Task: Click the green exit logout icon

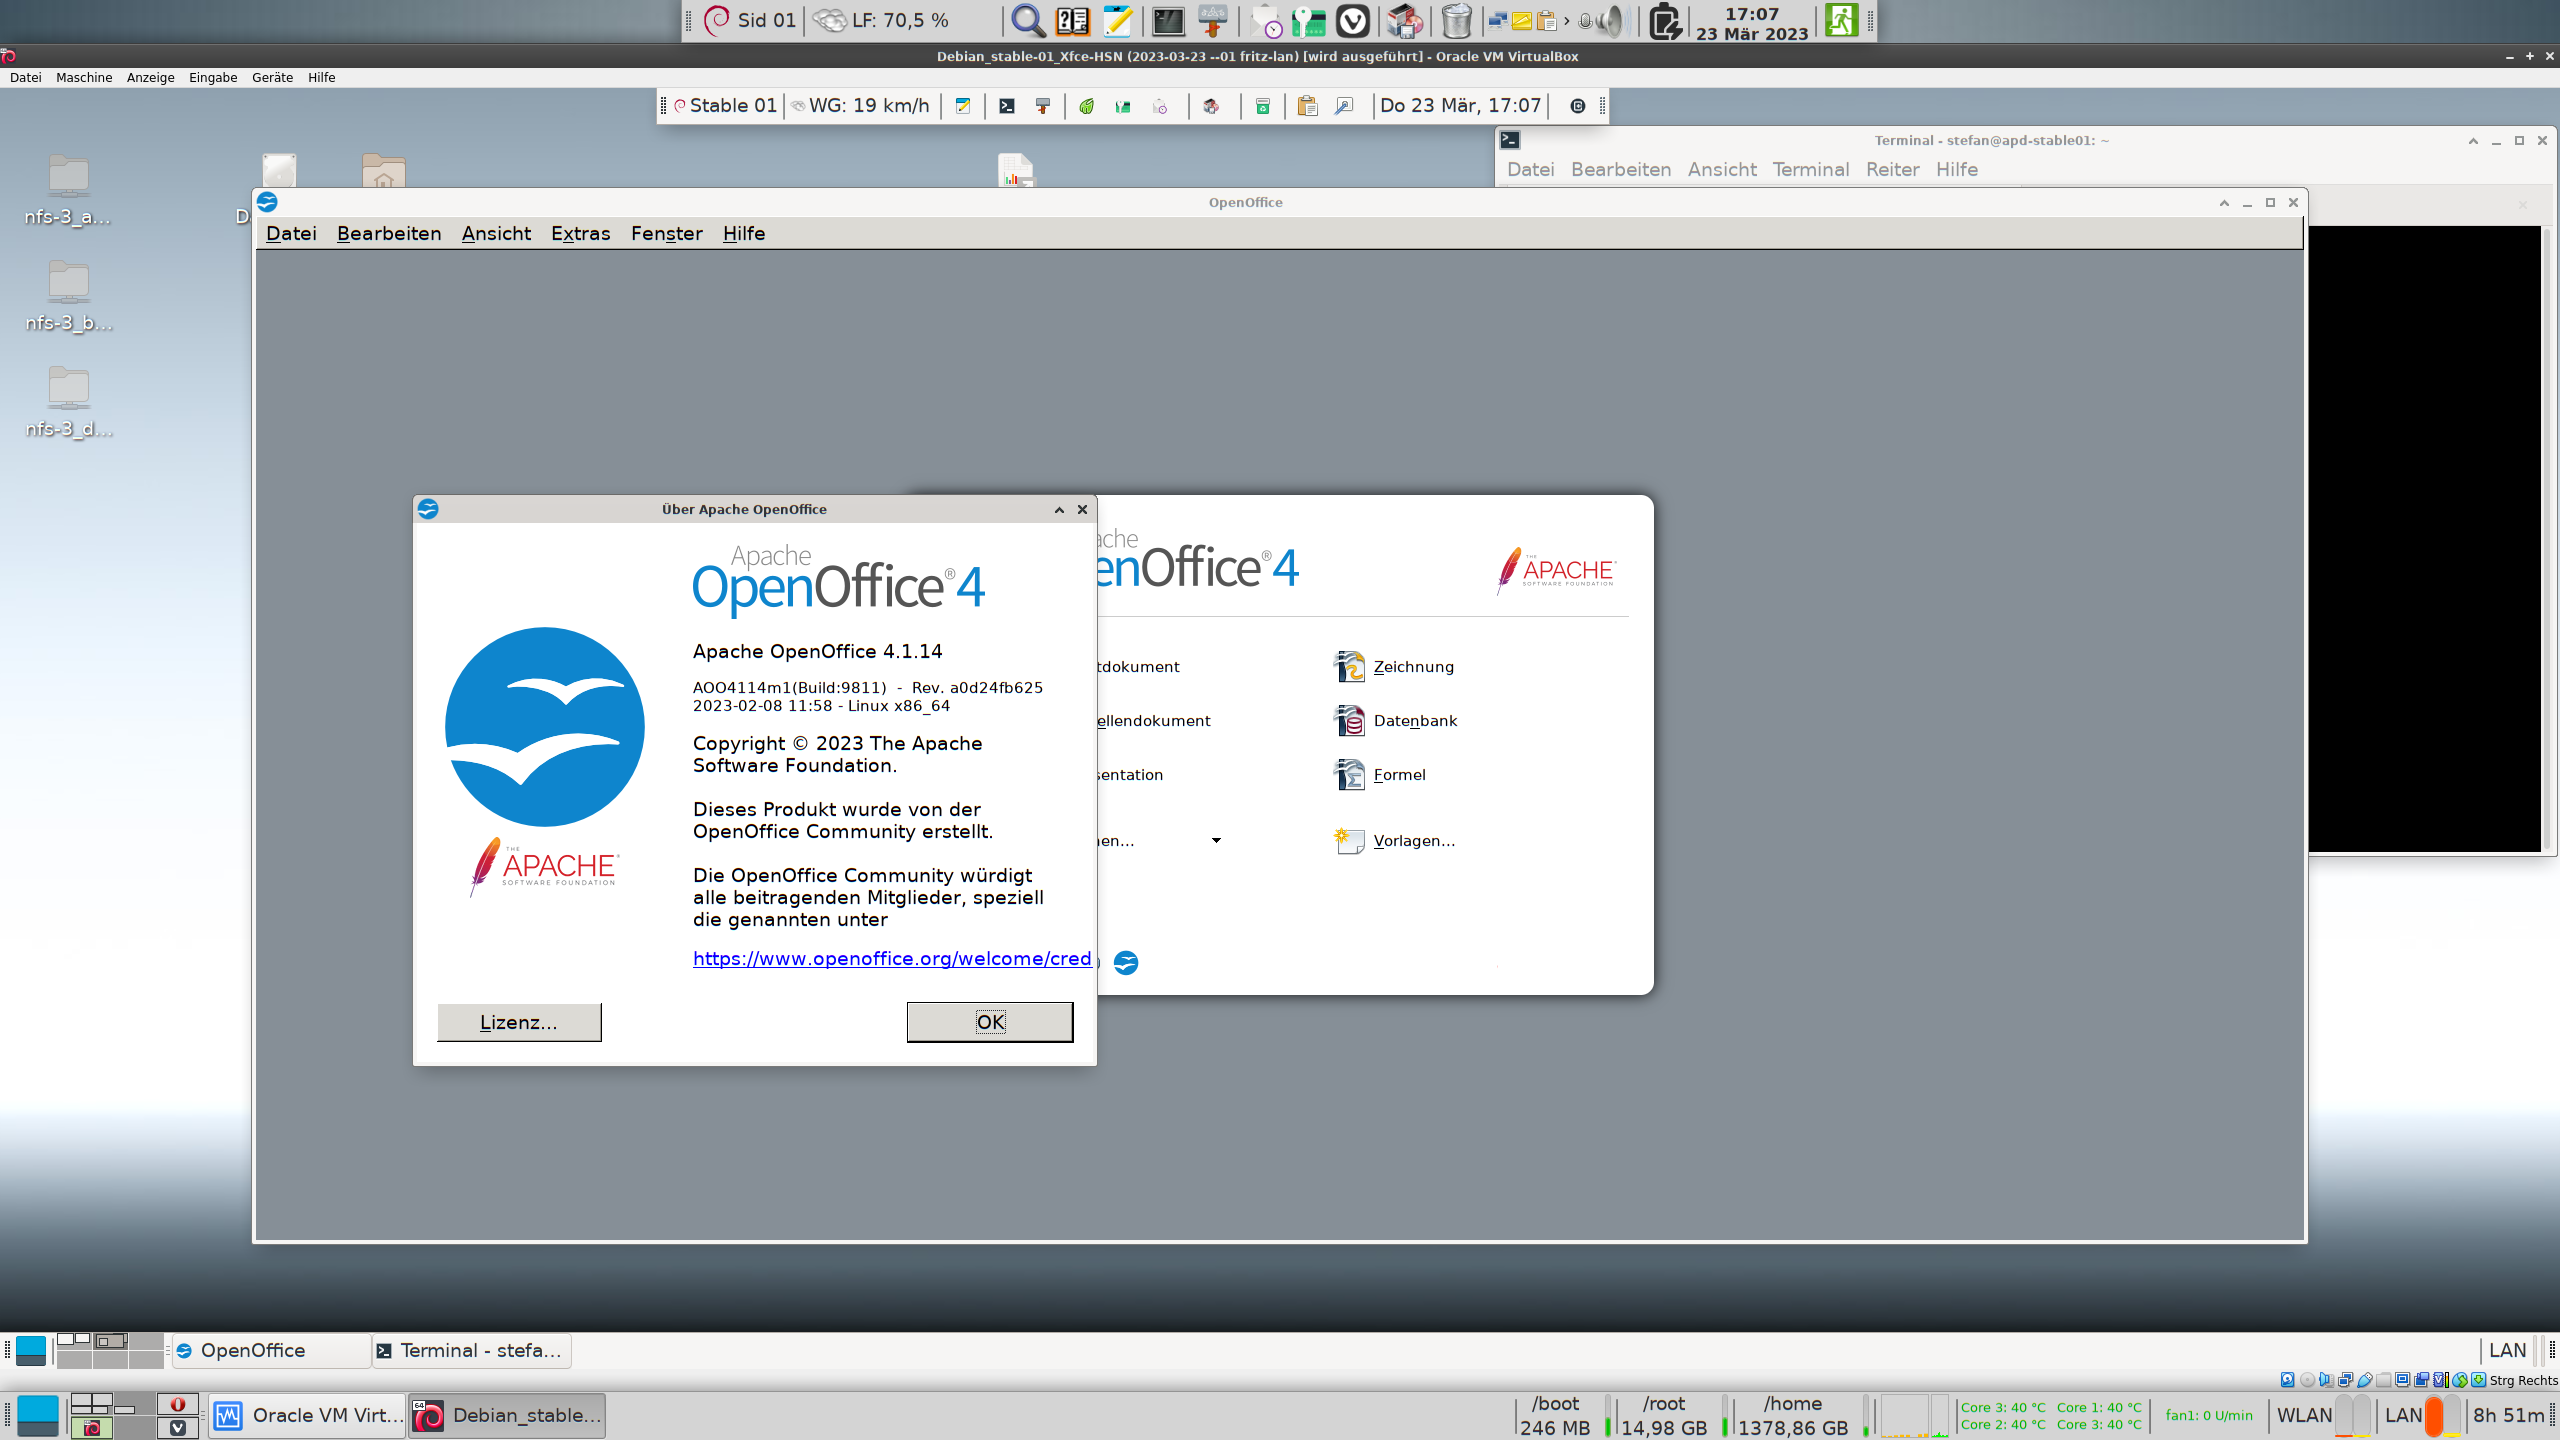Action: 1841,20
